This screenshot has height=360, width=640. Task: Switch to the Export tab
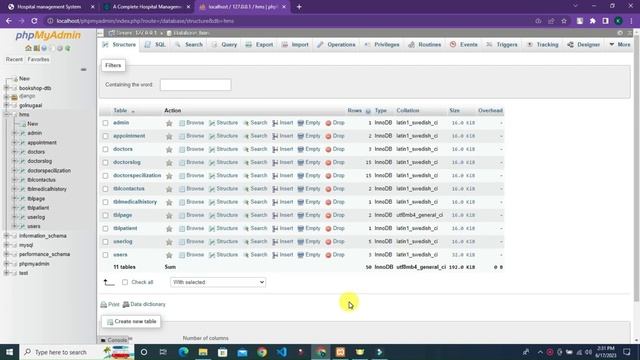pos(260,44)
